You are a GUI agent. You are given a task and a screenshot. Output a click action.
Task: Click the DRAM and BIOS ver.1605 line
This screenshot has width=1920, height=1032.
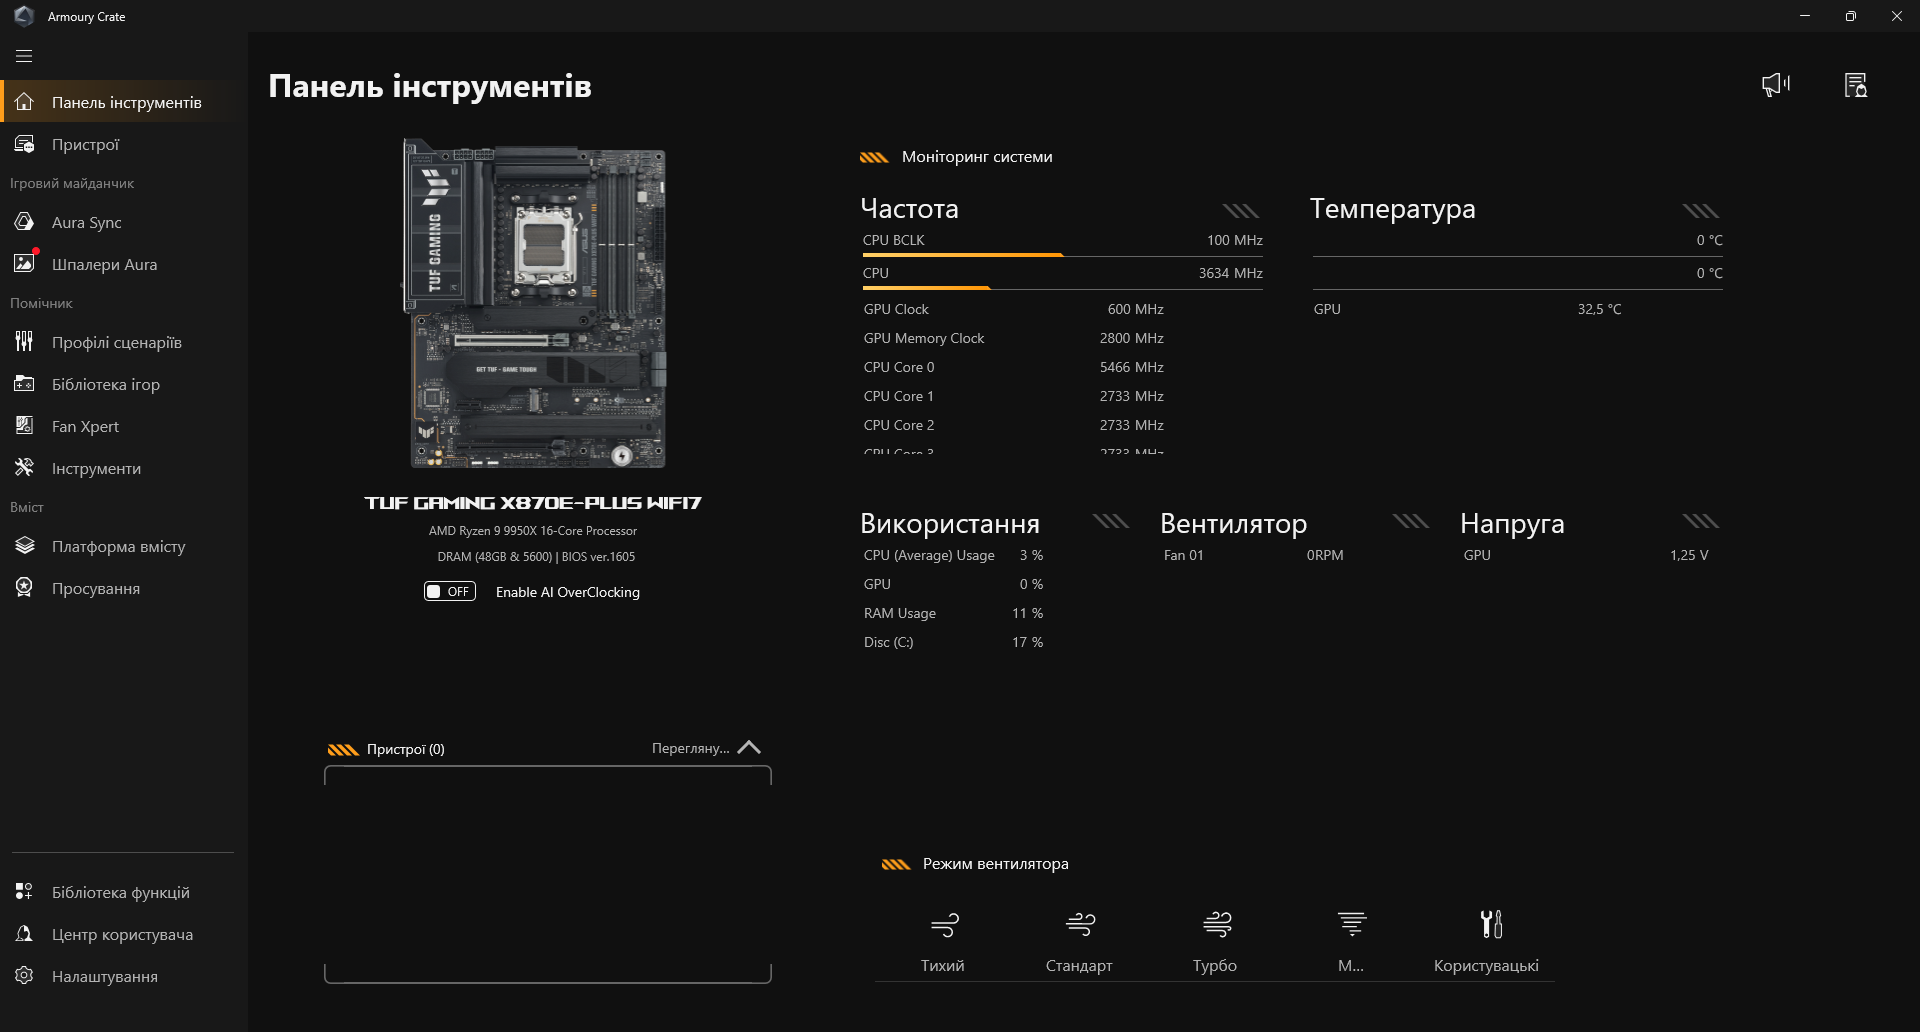(536, 557)
